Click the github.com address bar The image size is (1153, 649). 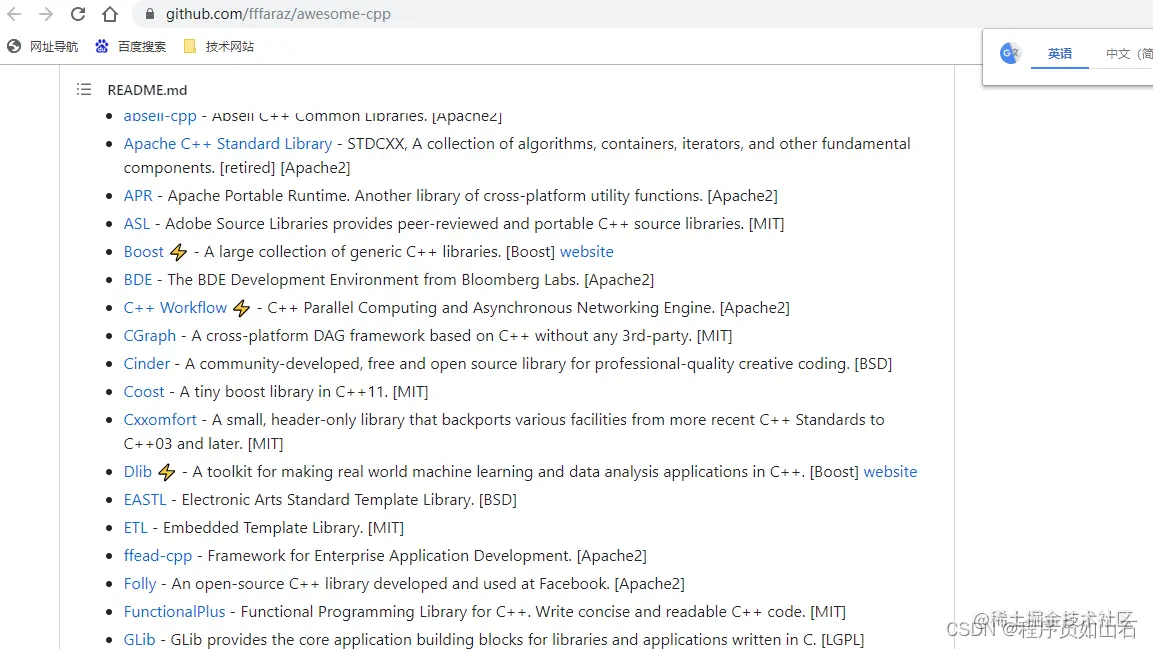tap(400, 14)
